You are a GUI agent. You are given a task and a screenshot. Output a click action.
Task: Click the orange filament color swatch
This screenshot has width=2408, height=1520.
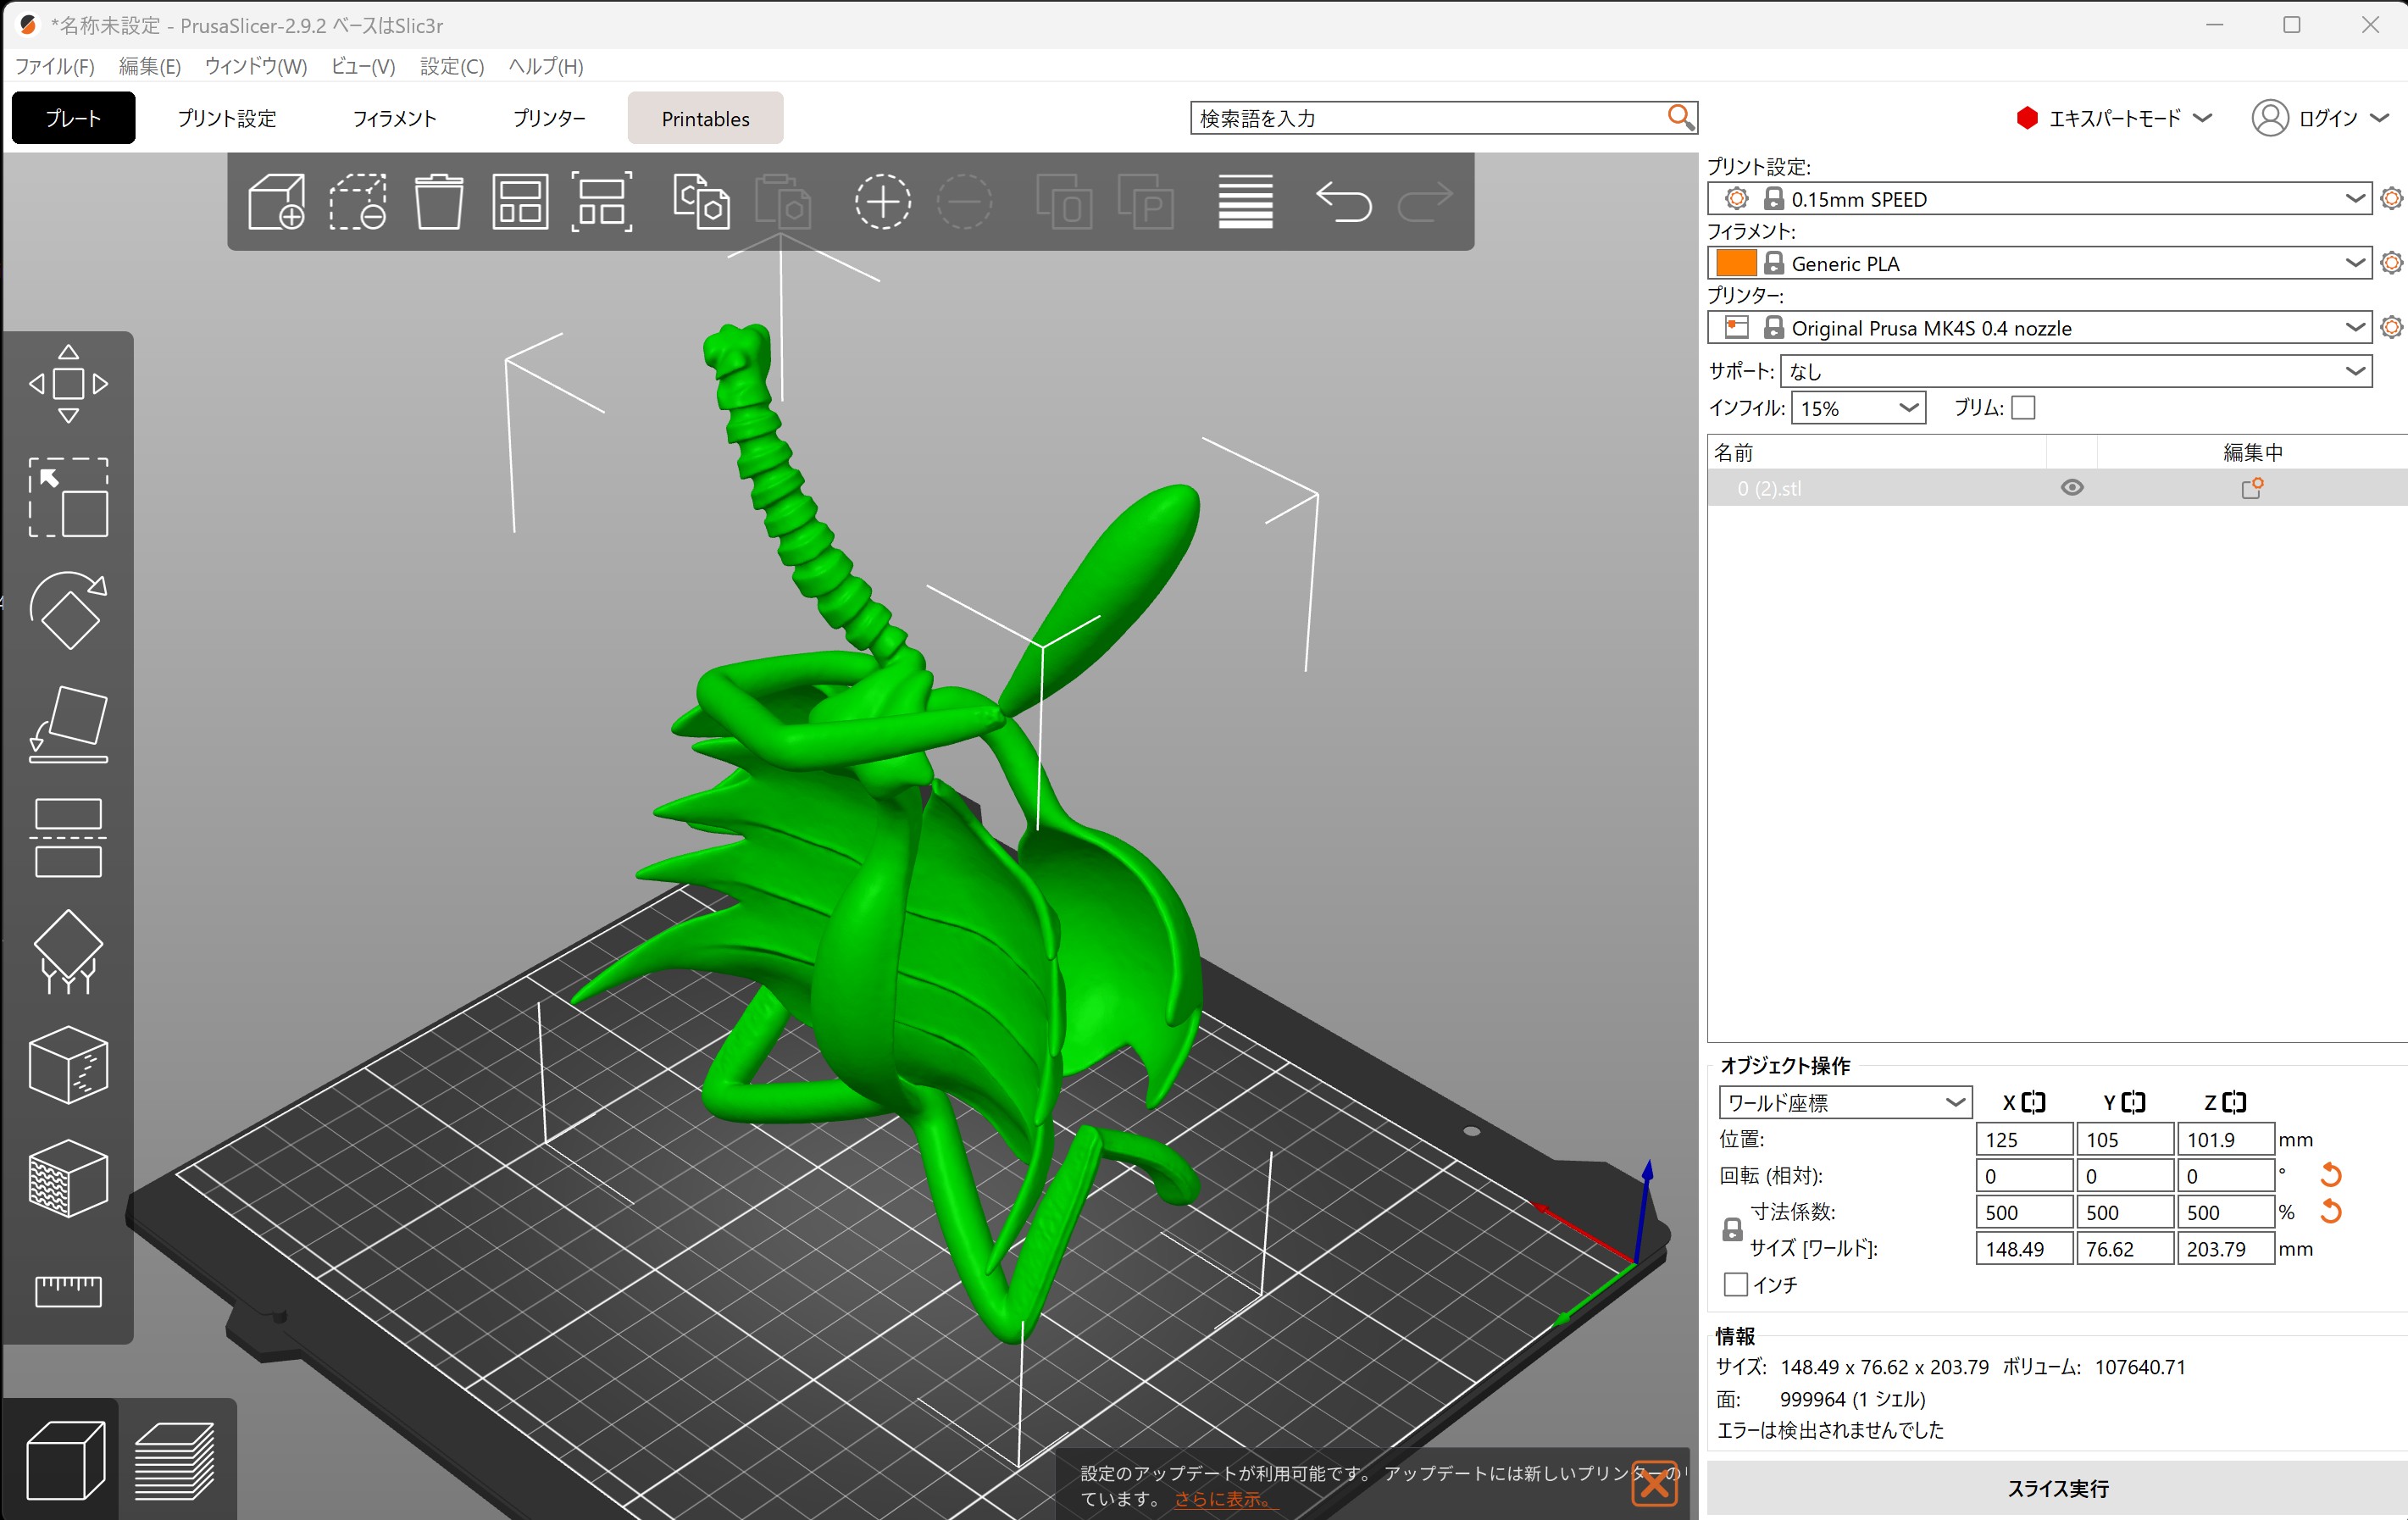[x=1736, y=262]
